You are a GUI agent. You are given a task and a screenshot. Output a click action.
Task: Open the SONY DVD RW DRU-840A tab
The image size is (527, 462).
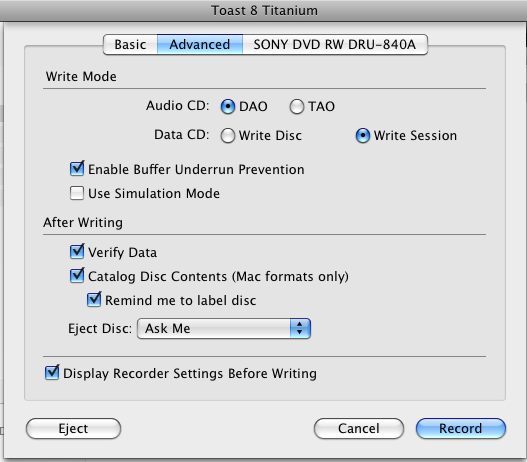tap(335, 44)
